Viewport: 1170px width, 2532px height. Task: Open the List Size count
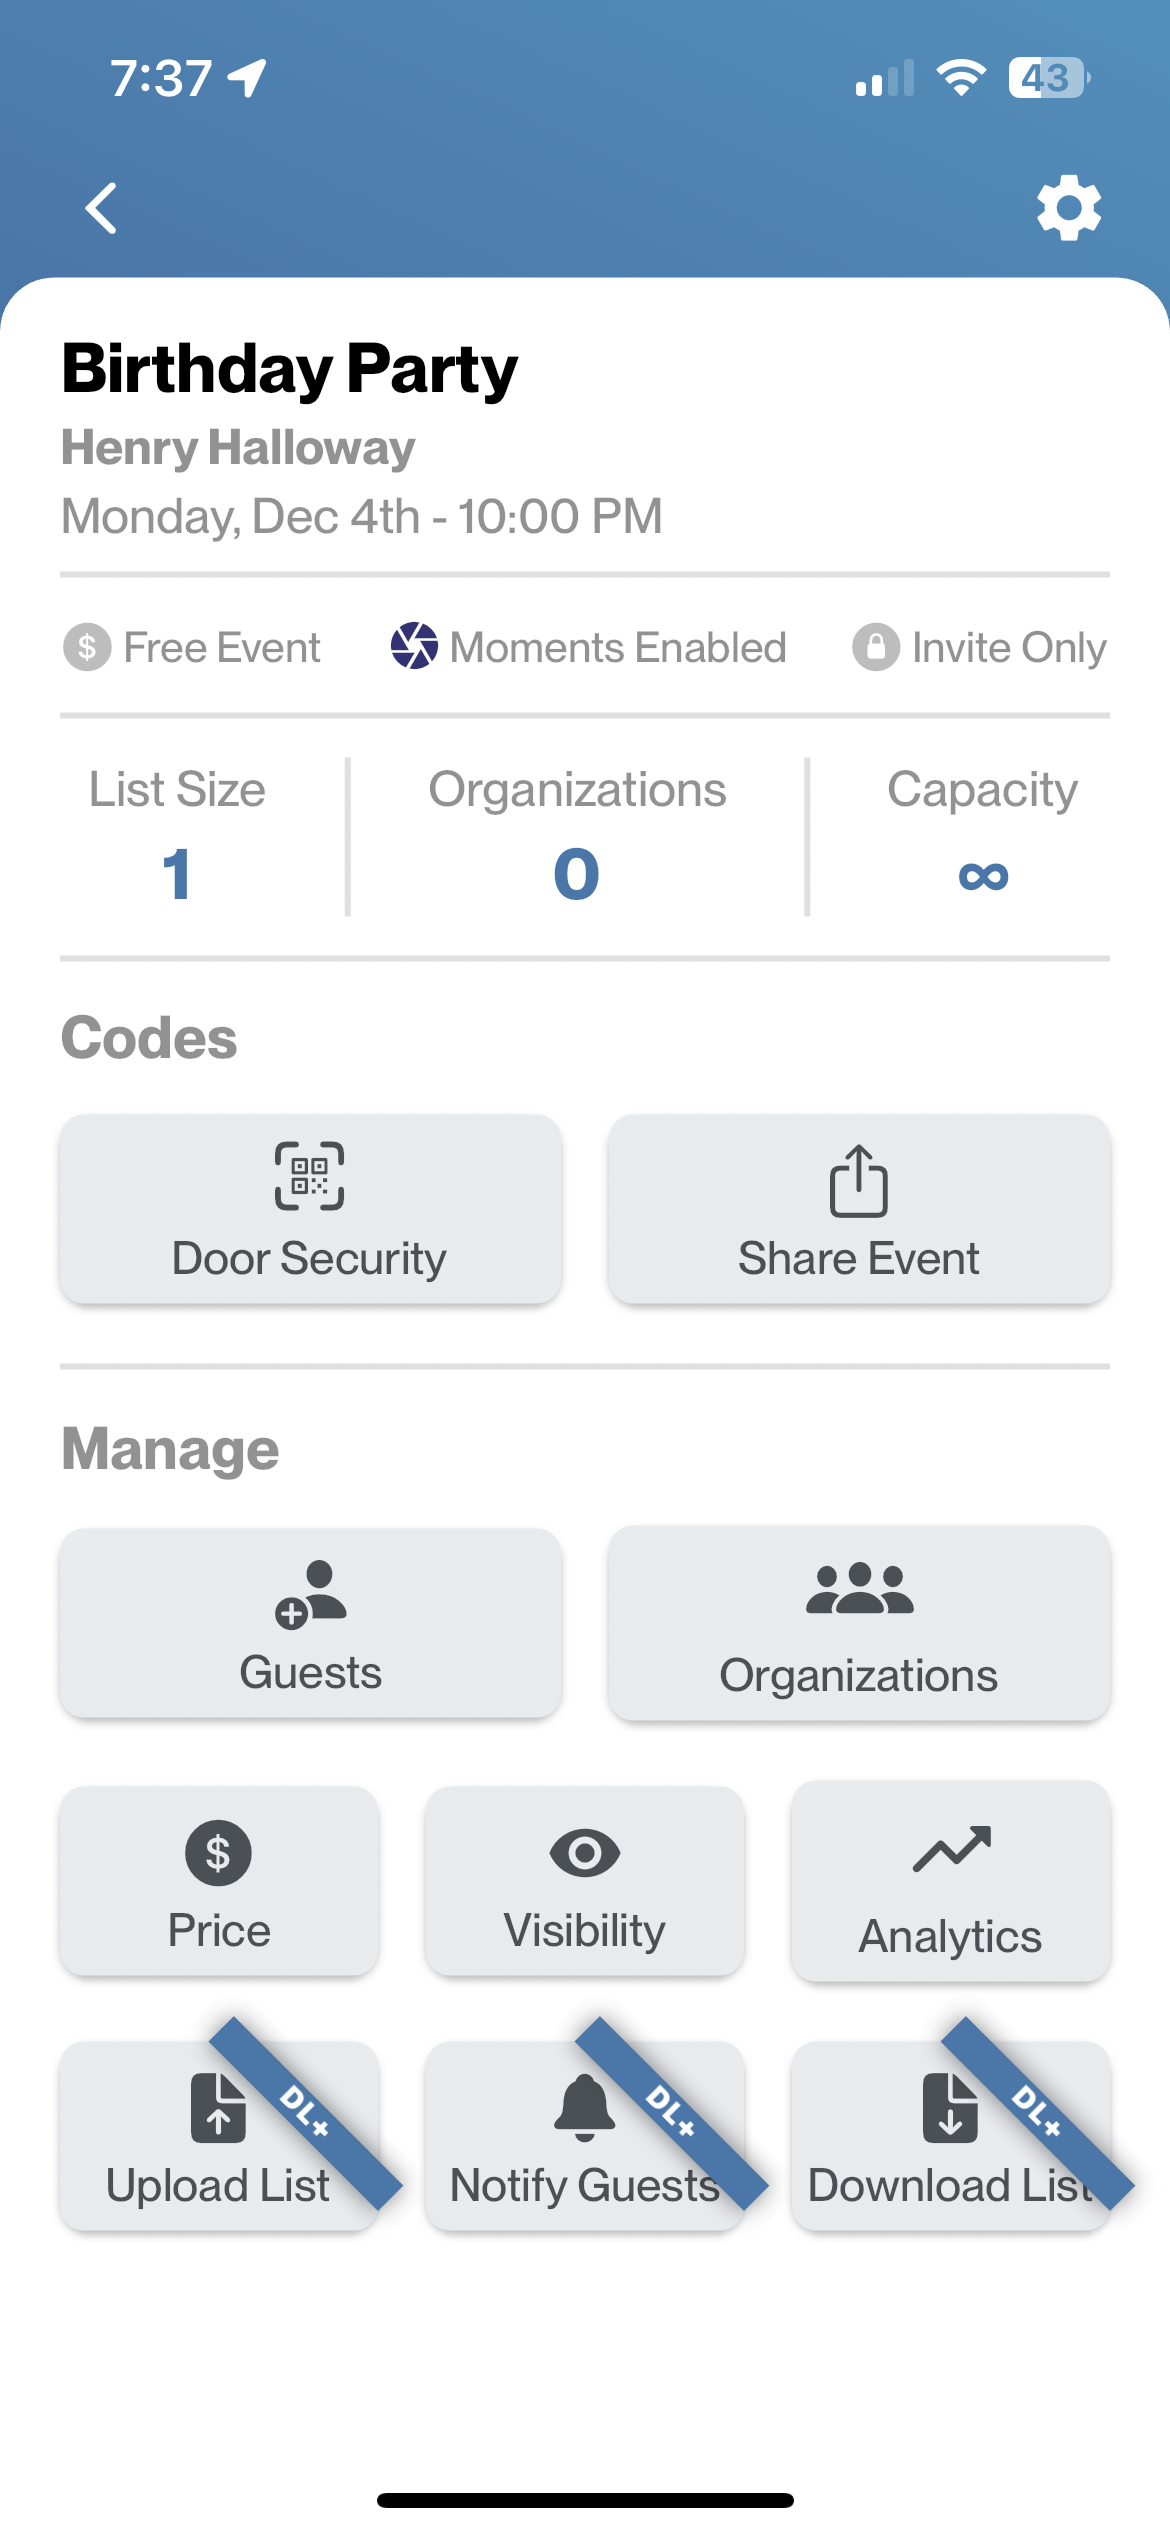(177, 873)
